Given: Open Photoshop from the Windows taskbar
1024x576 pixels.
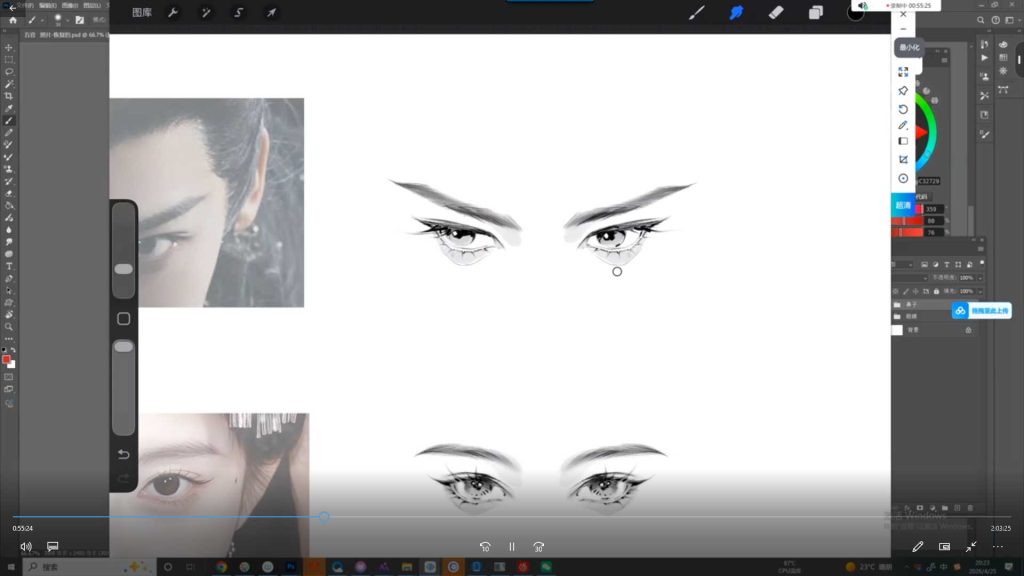Looking at the screenshot, I should (291, 567).
